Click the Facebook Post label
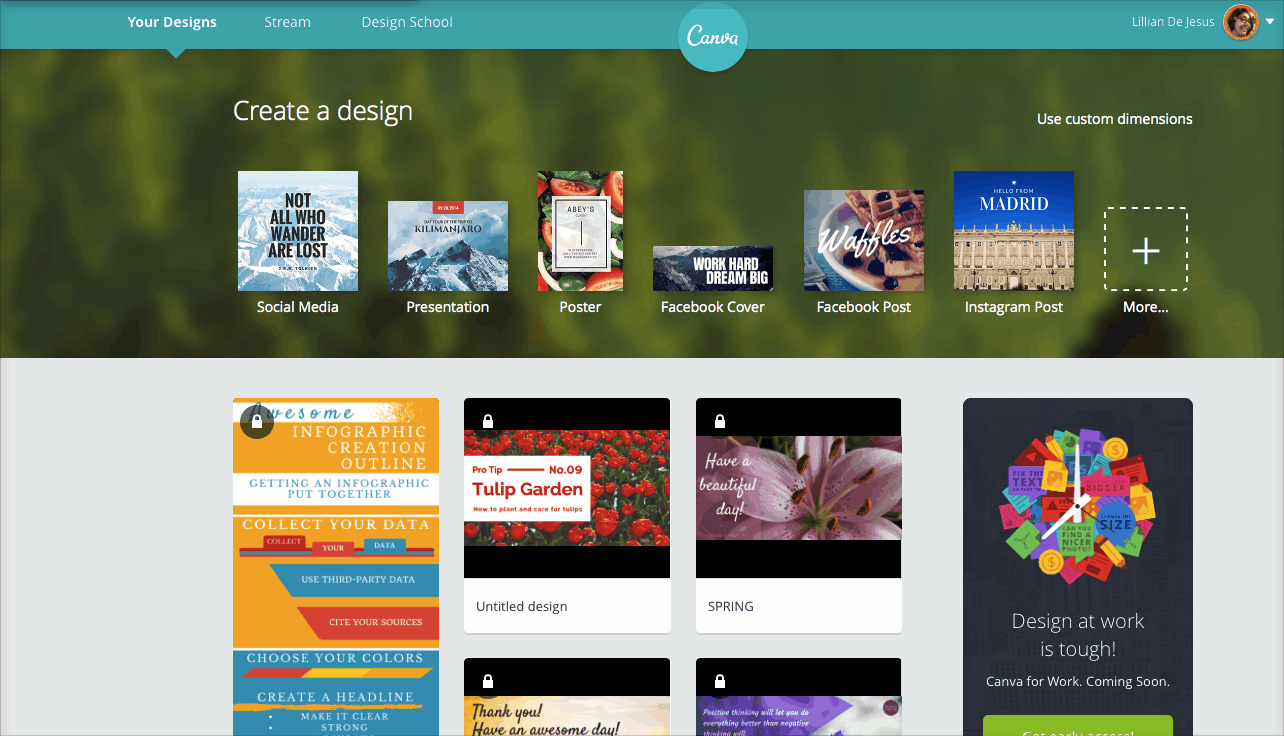This screenshot has width=1284, height=736. click(x=864, y=307)
